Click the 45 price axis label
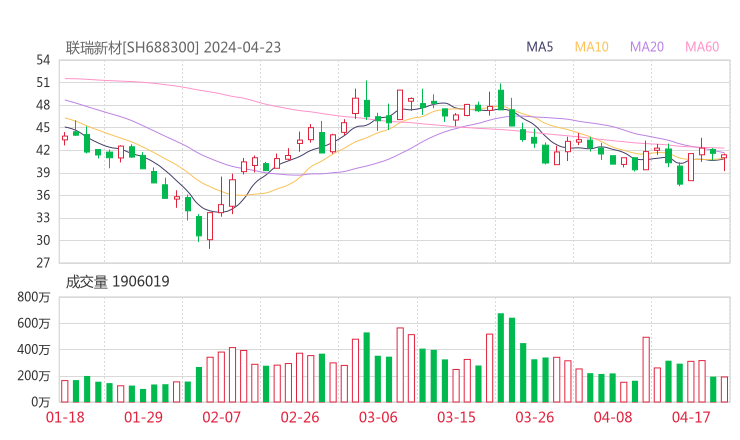The height and width of the screenshot is (440, 740). coord(43,128)
